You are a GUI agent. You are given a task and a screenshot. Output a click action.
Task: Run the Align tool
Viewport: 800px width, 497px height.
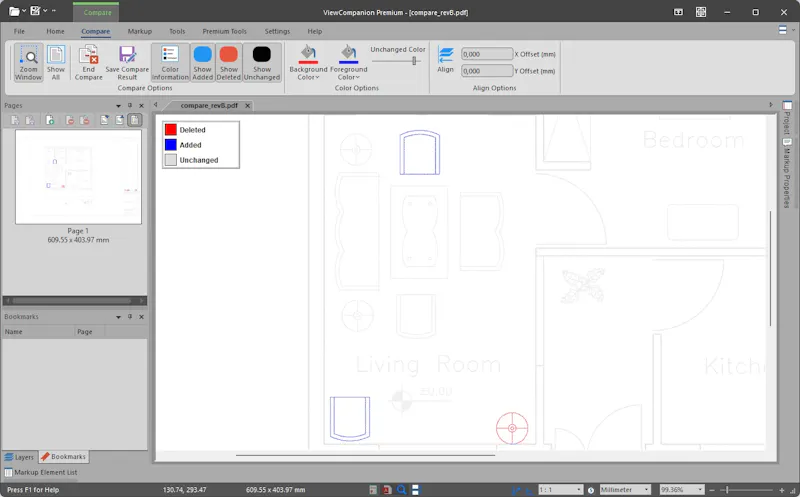(445, 59)
